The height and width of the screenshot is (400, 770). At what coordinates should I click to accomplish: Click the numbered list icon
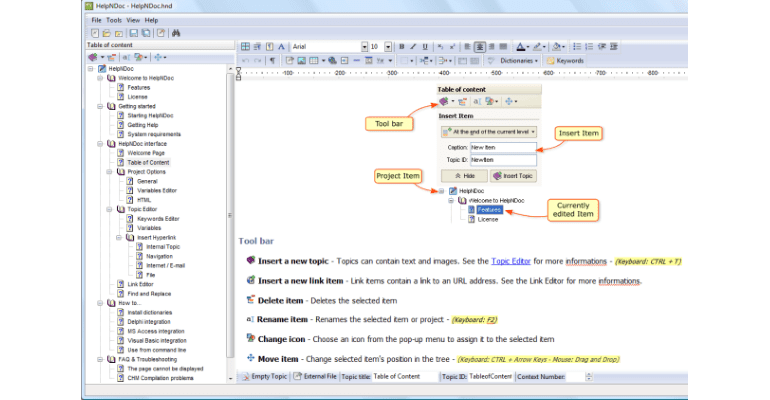(x=589, y=47)
